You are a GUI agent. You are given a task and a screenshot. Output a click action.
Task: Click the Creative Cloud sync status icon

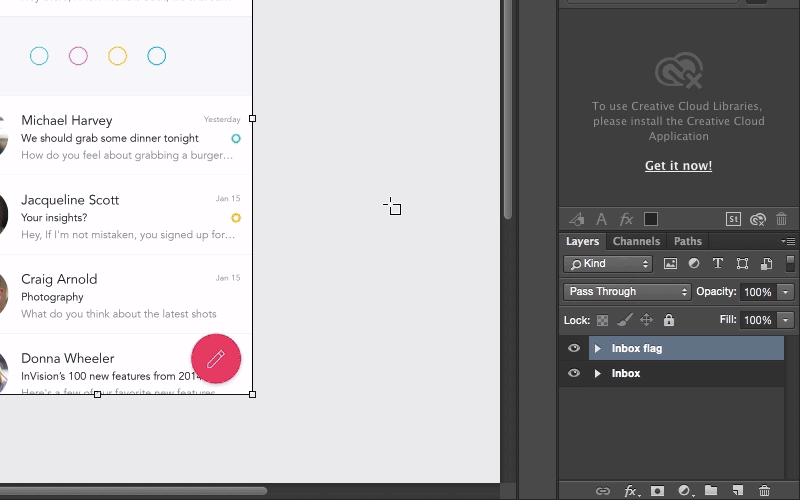758,219
